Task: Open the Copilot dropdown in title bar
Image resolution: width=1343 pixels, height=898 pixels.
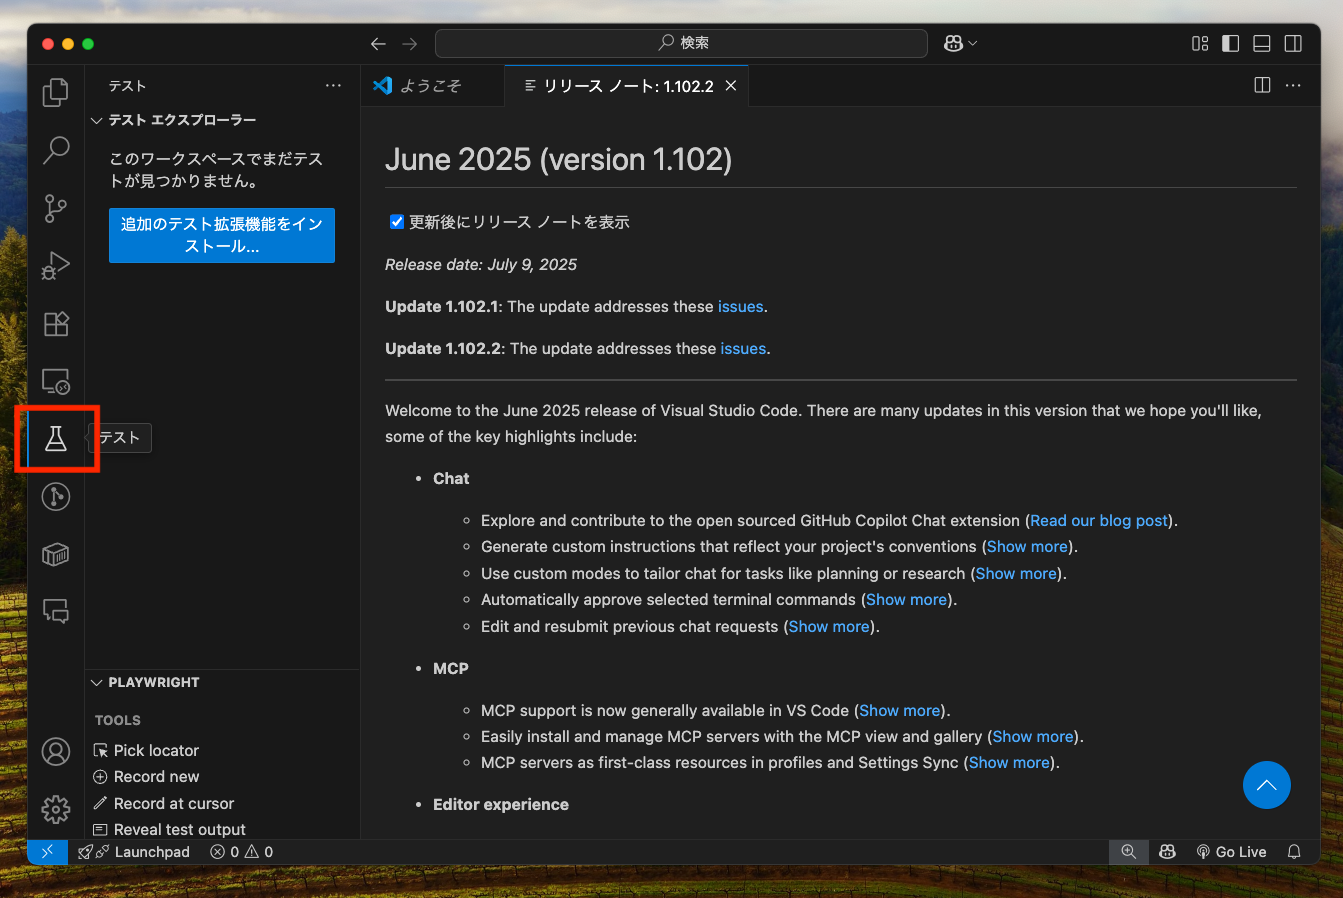Action: point(960,43)
